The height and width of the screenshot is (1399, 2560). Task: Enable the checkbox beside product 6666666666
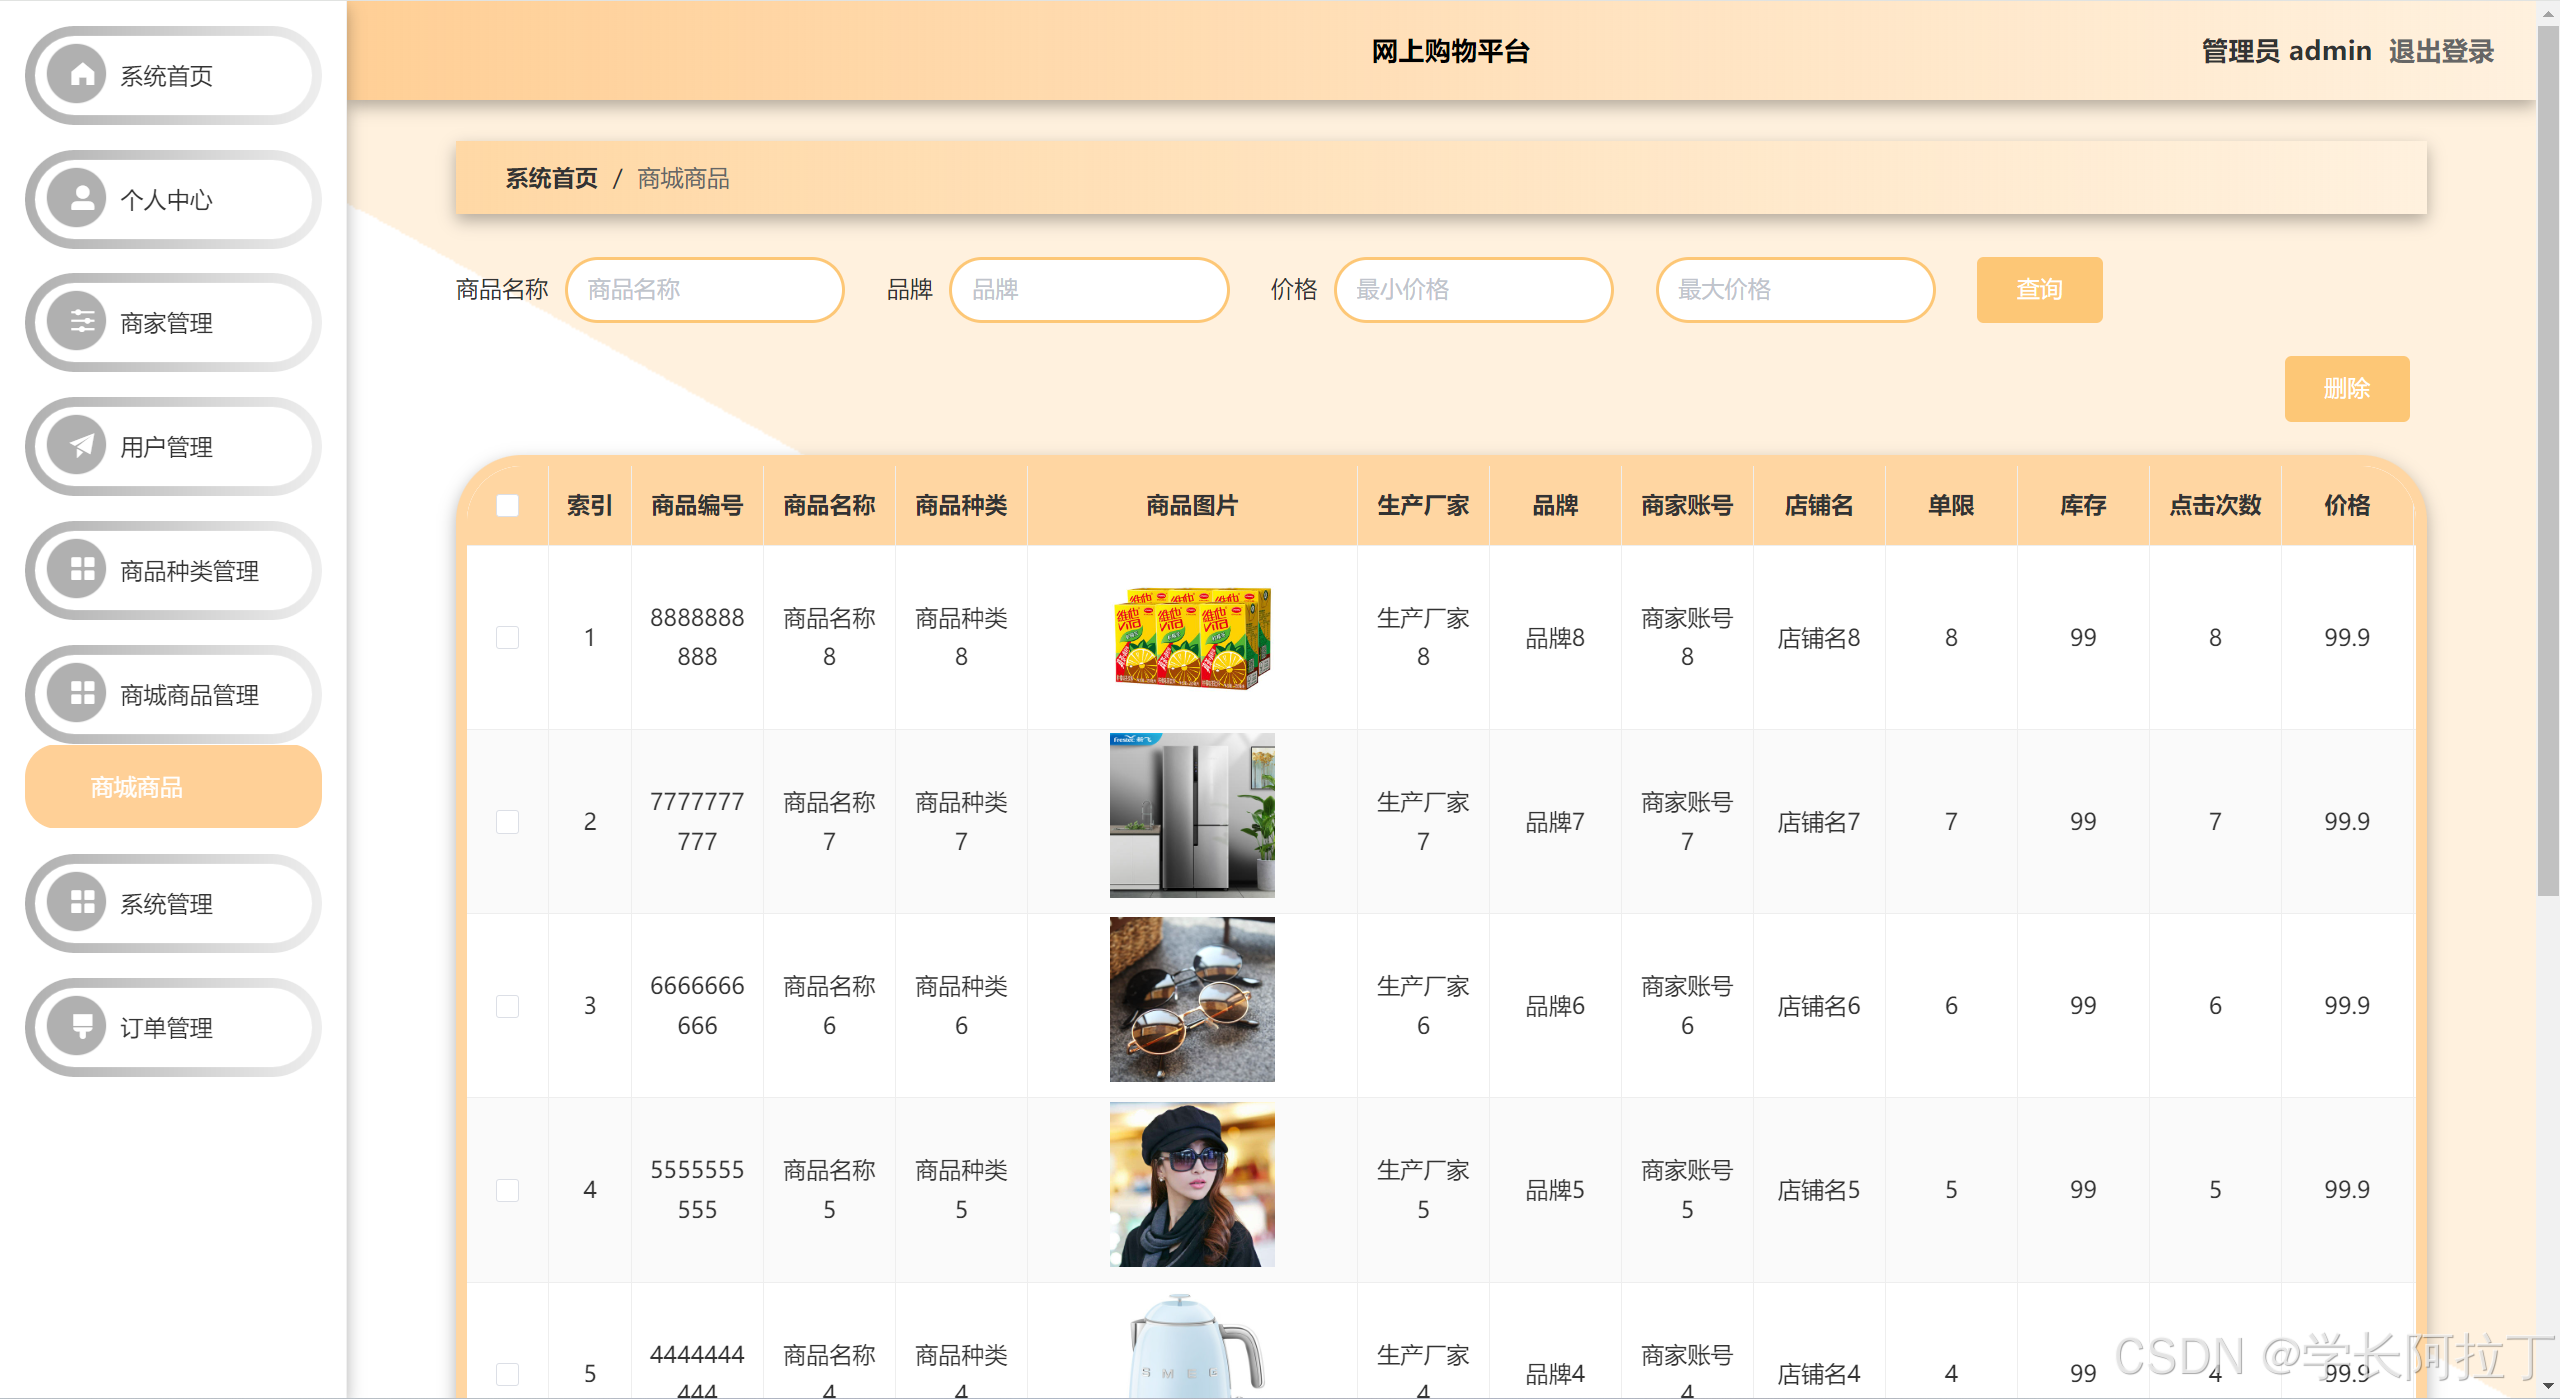tap(507, 1006)
